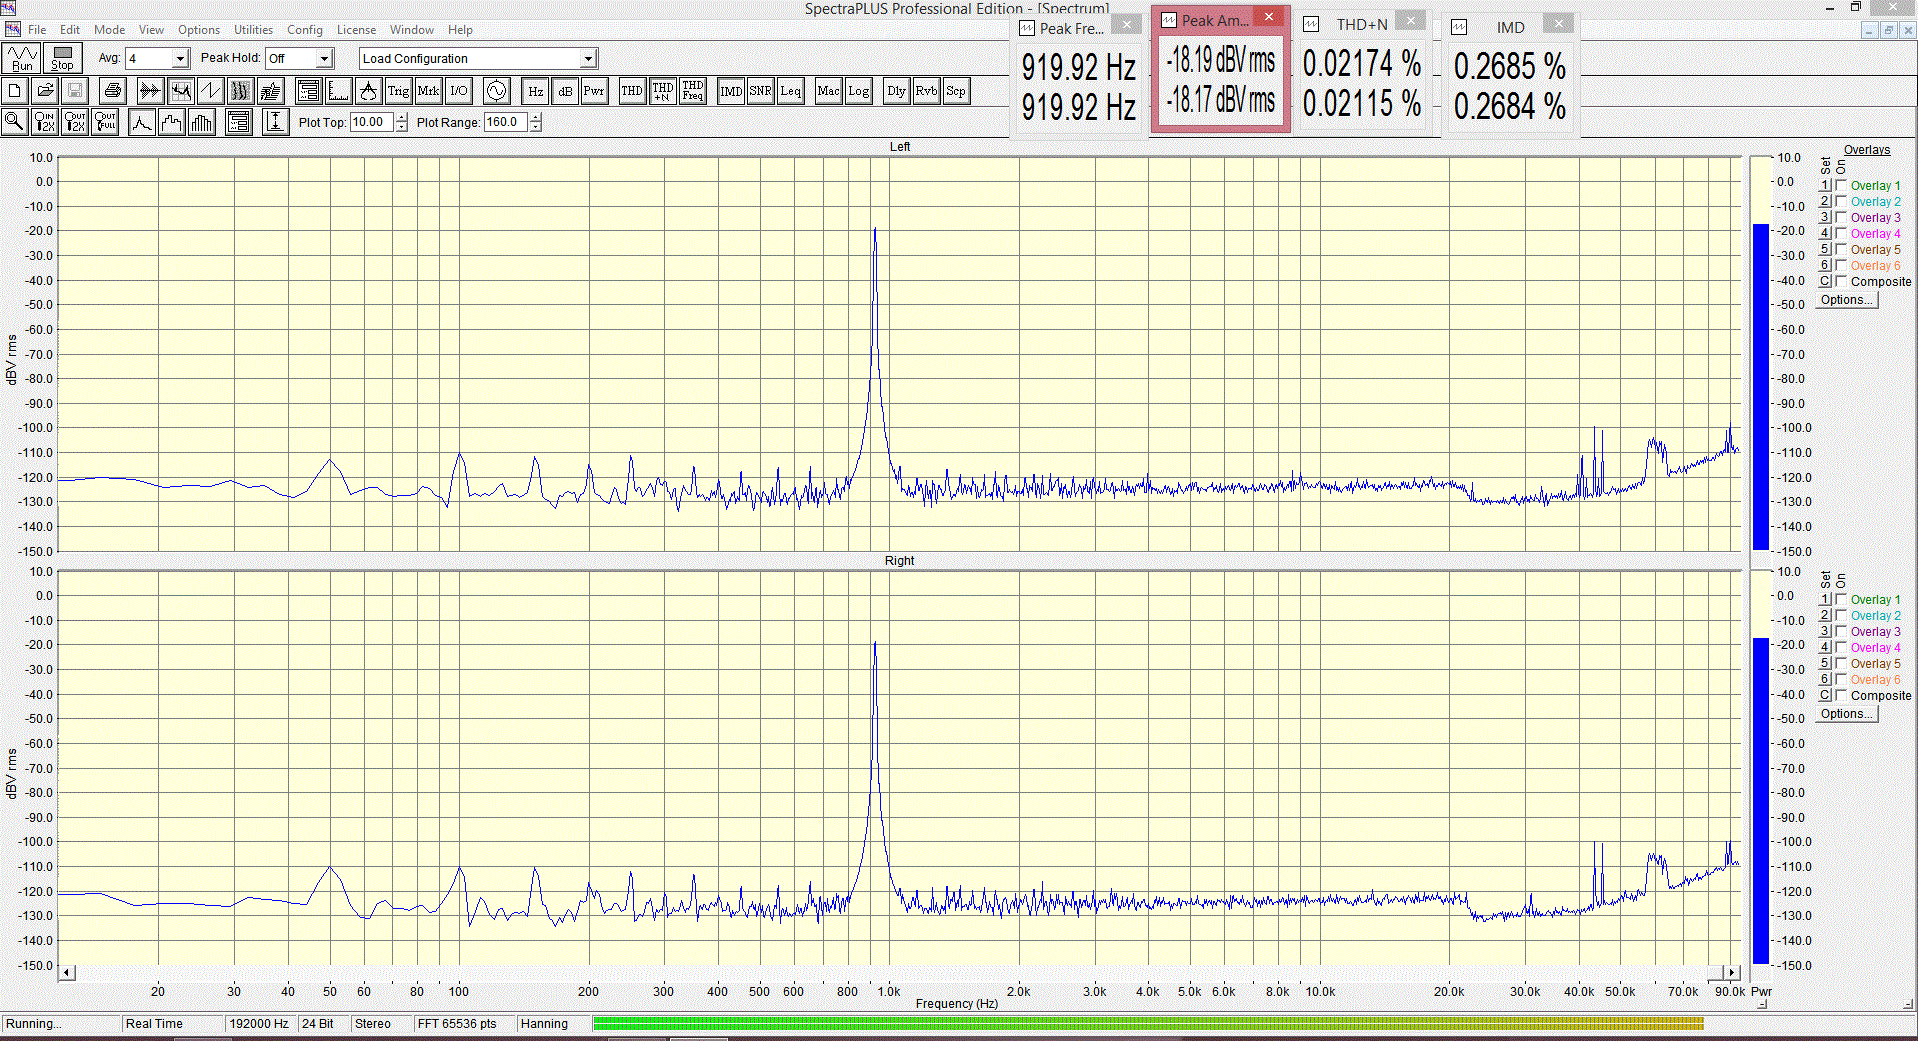Enable Overlay 1 checkbox in Left plot
1918x1041 pixels.
tap(1841, 186)
